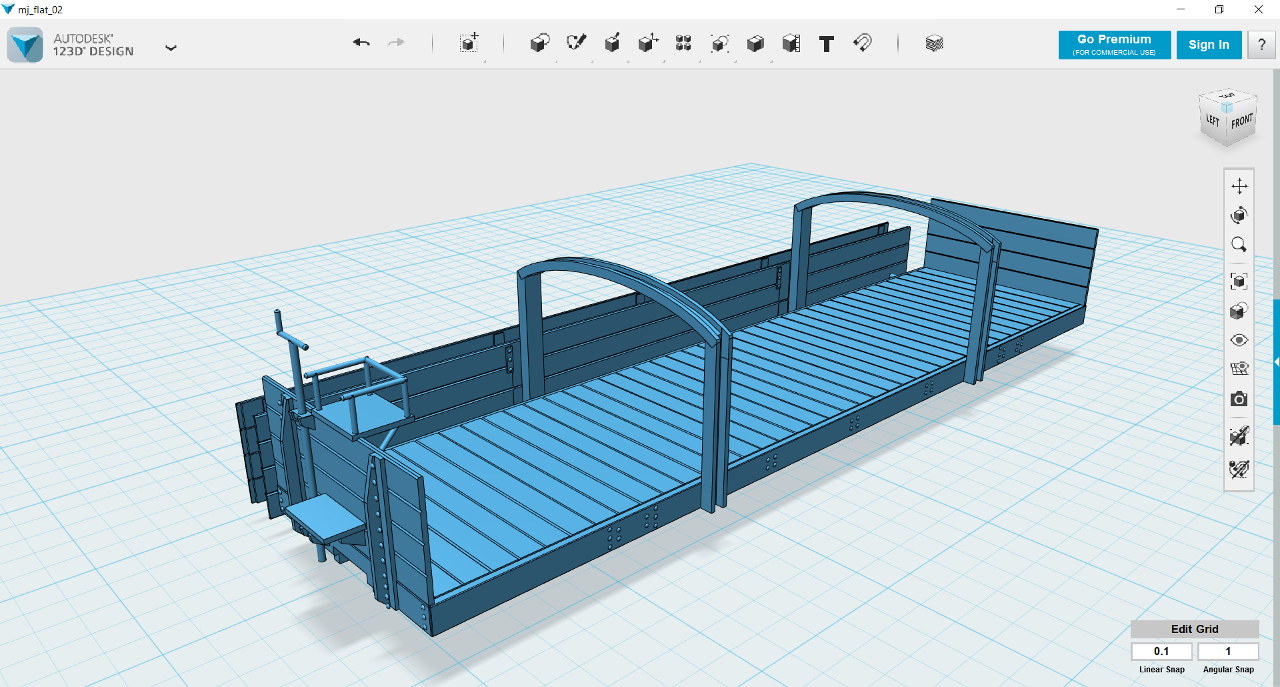The image size is (1280, 687).
Task: Select the Pan navigation tool
Action: [1239, 186]
